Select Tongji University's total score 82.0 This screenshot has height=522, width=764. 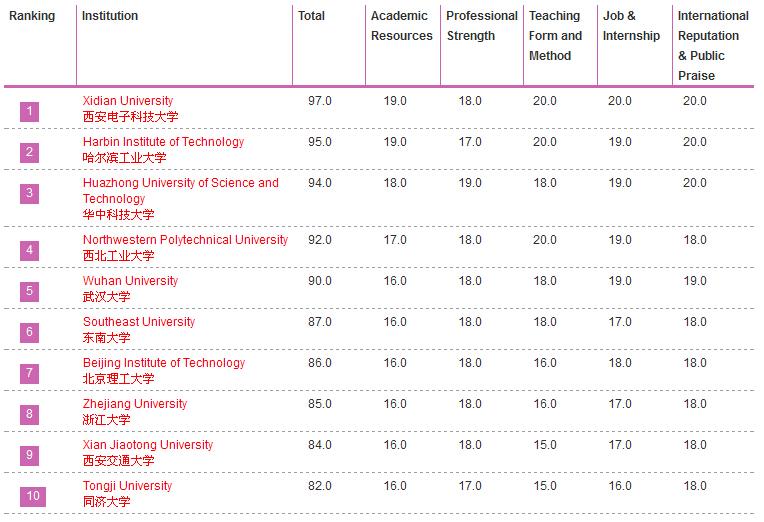click(x=320, y=485)
